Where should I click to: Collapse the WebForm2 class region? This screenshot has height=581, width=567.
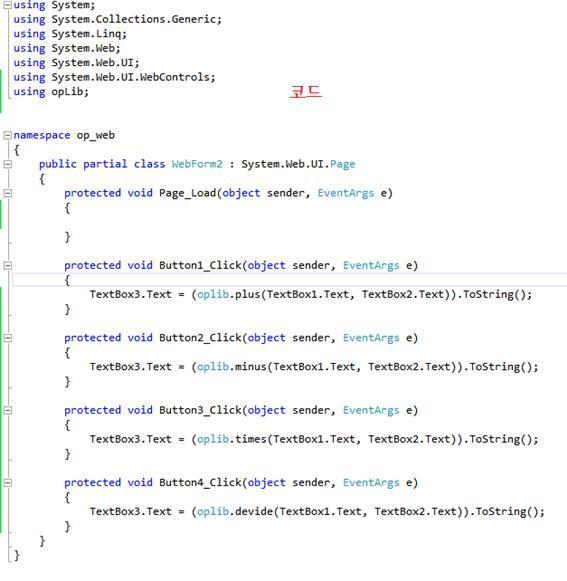[7, 164]
